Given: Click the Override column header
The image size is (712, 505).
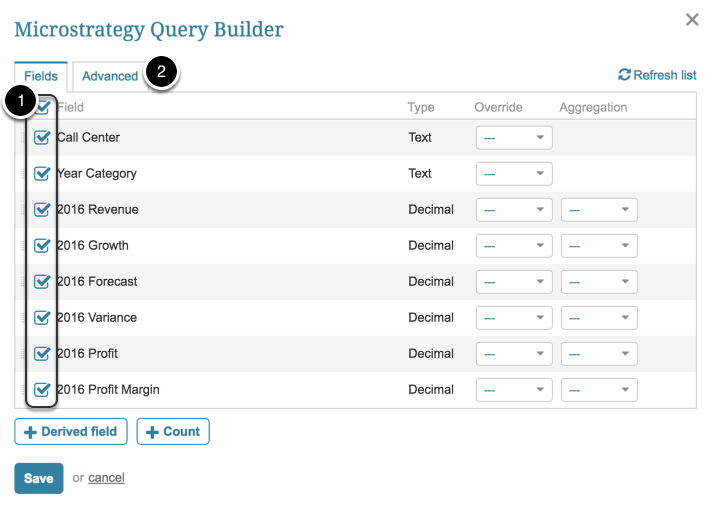Looking at the screenshot, I should pos(498,107).
